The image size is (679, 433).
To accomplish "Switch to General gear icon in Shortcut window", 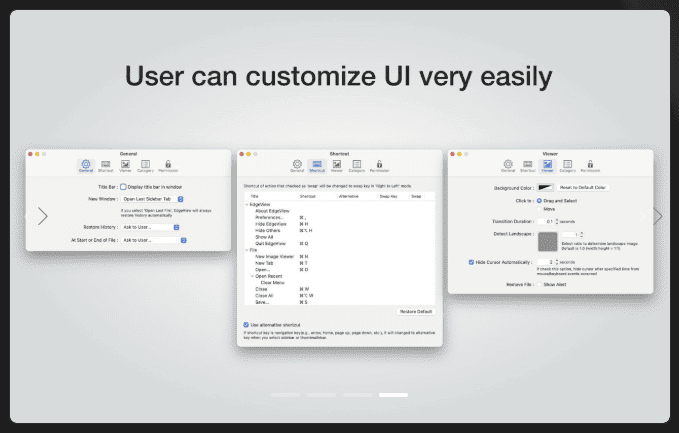I will (297, 166).
